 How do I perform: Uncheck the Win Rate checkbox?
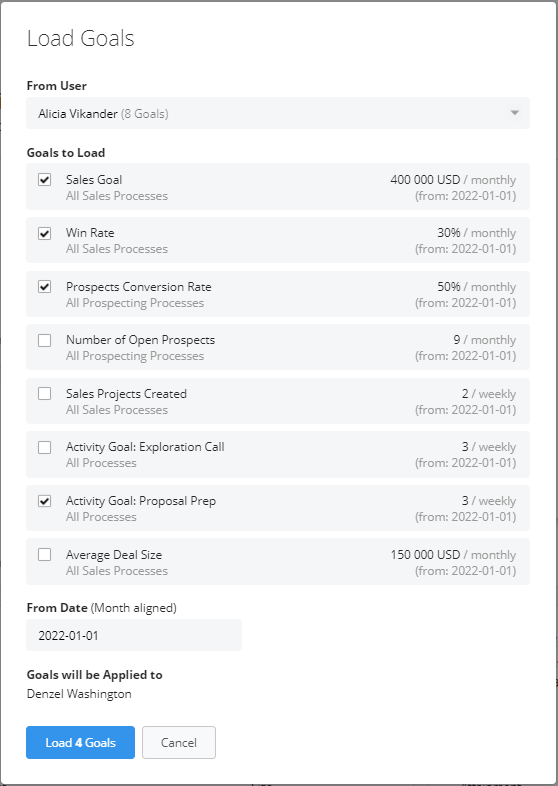(45, 233)
